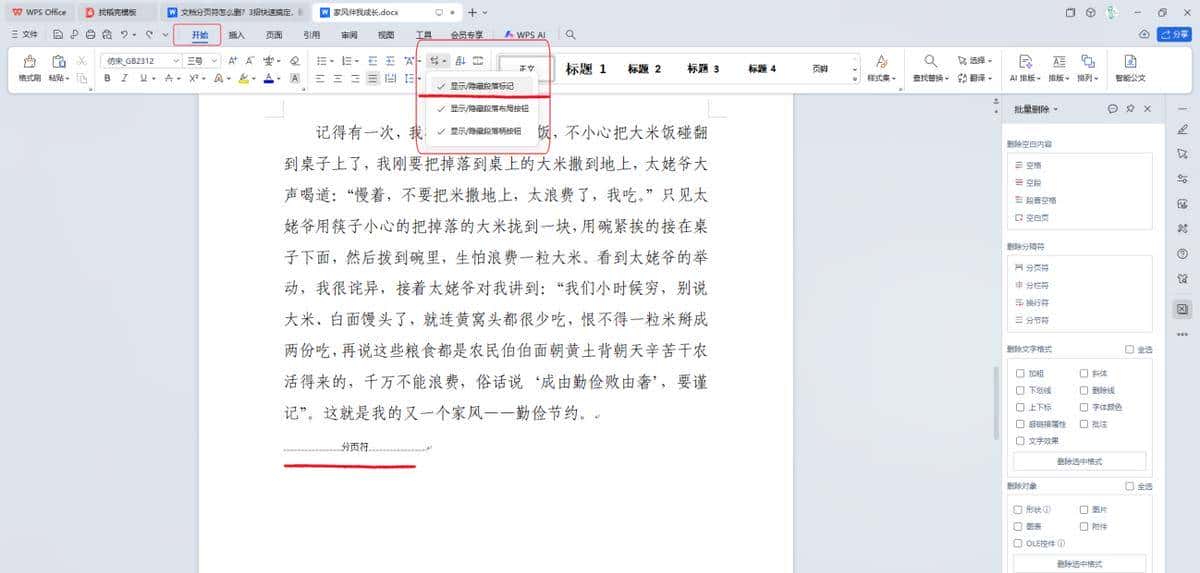Click the search magnifier beside WPS AI

571,34
